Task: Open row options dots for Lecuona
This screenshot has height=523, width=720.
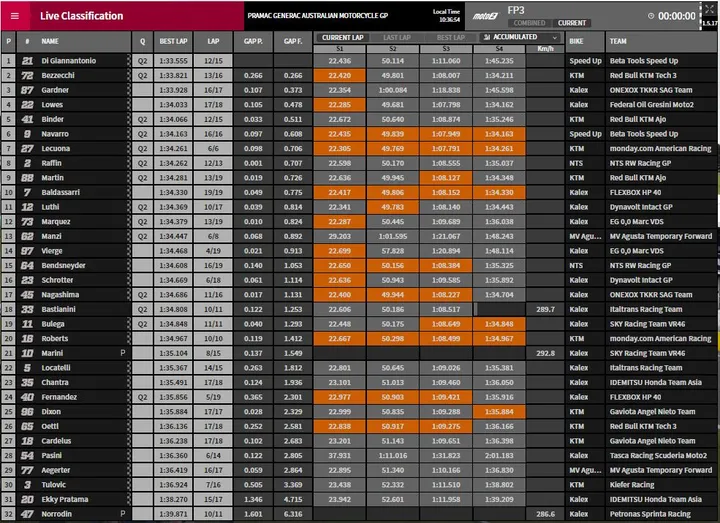Action: 128,148
